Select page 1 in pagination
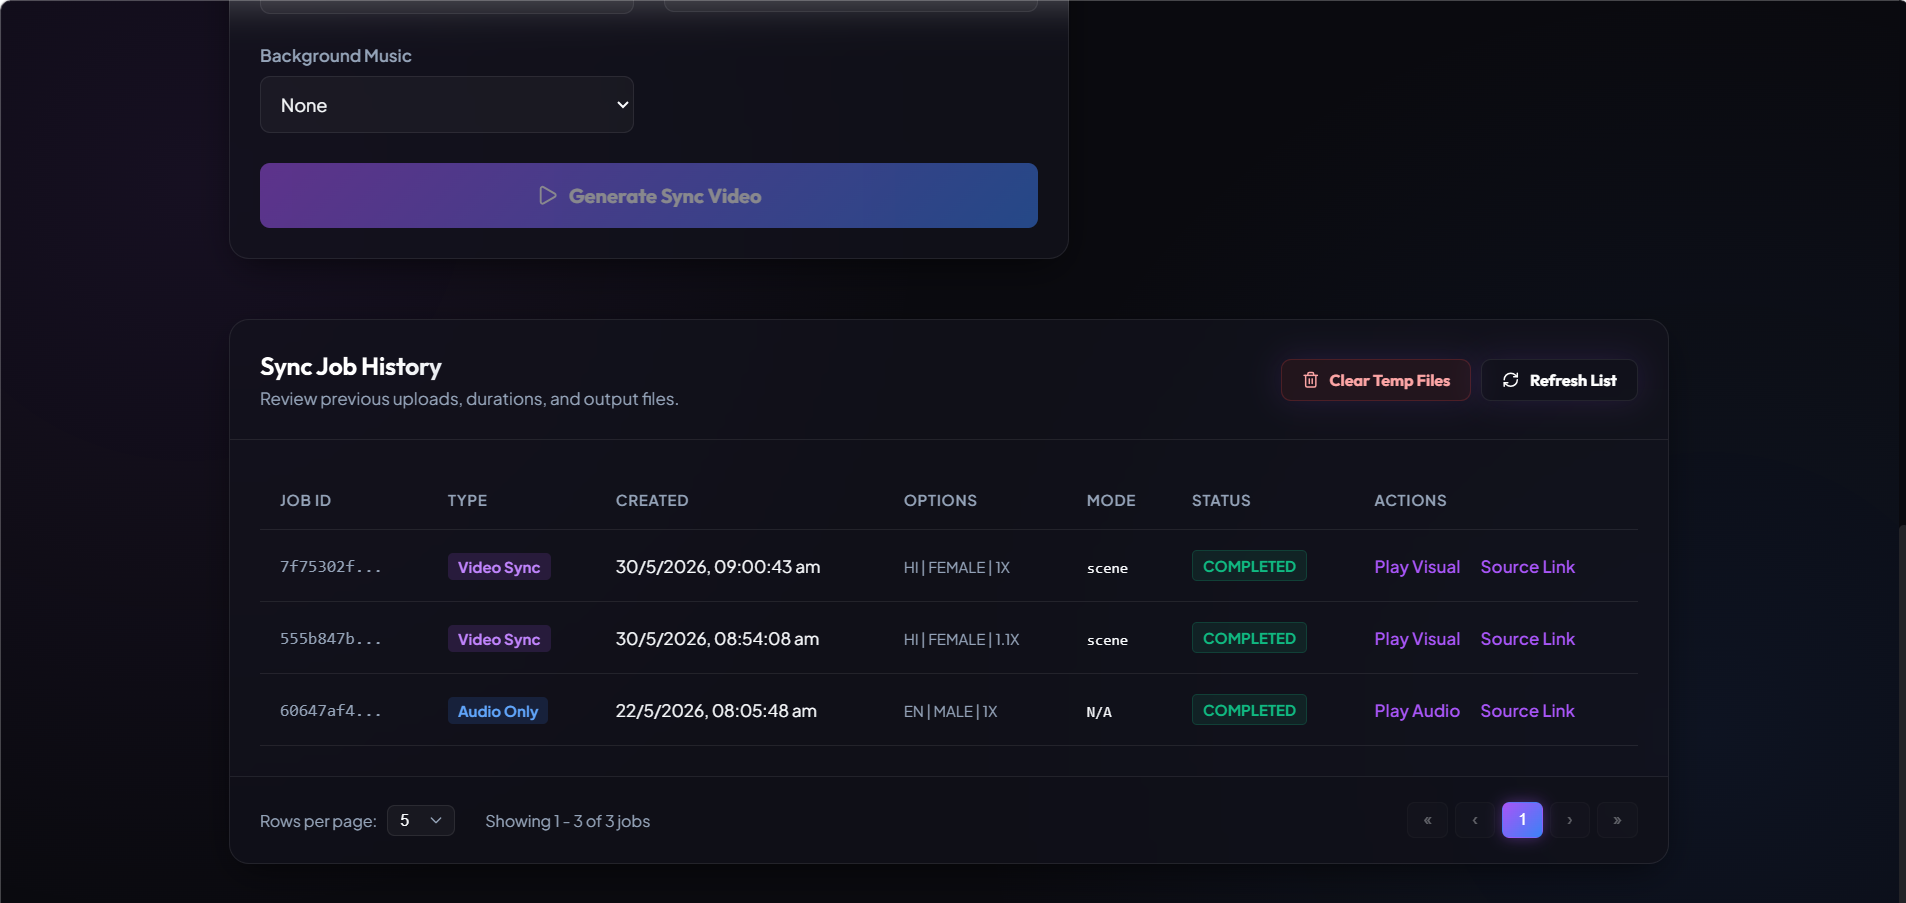This screenshot has width=1906, height=903. [1522, 820]
